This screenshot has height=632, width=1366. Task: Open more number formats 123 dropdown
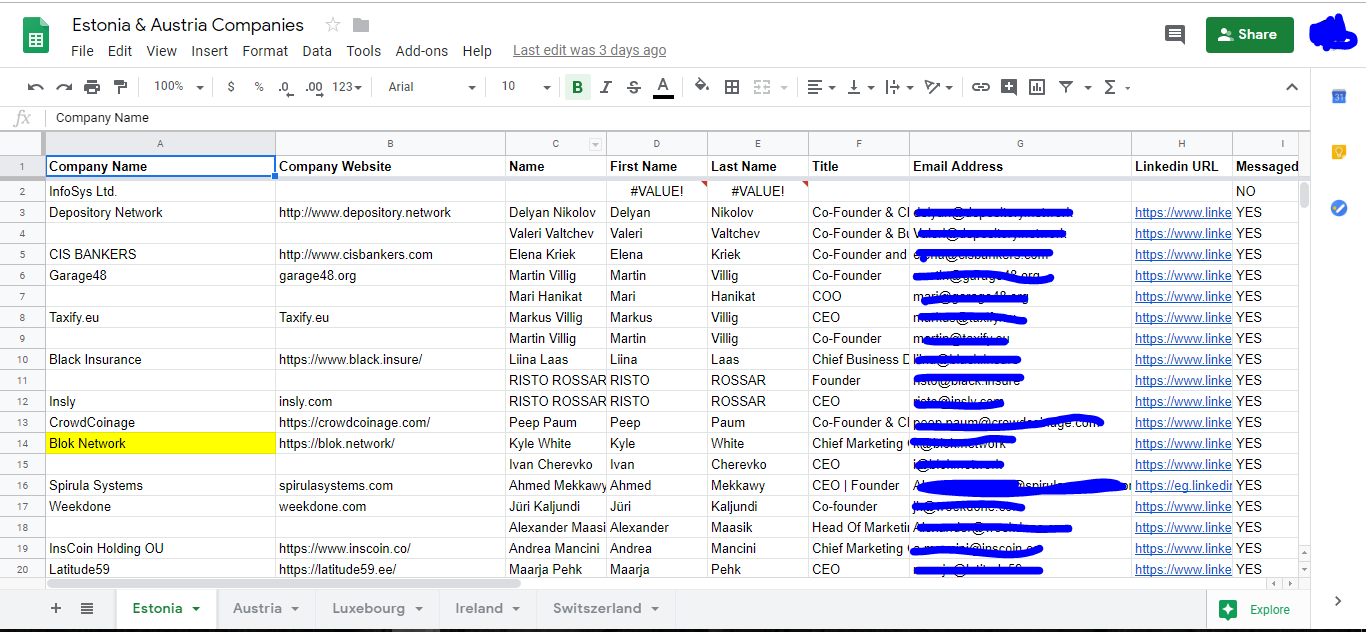[x=348, y=87]
